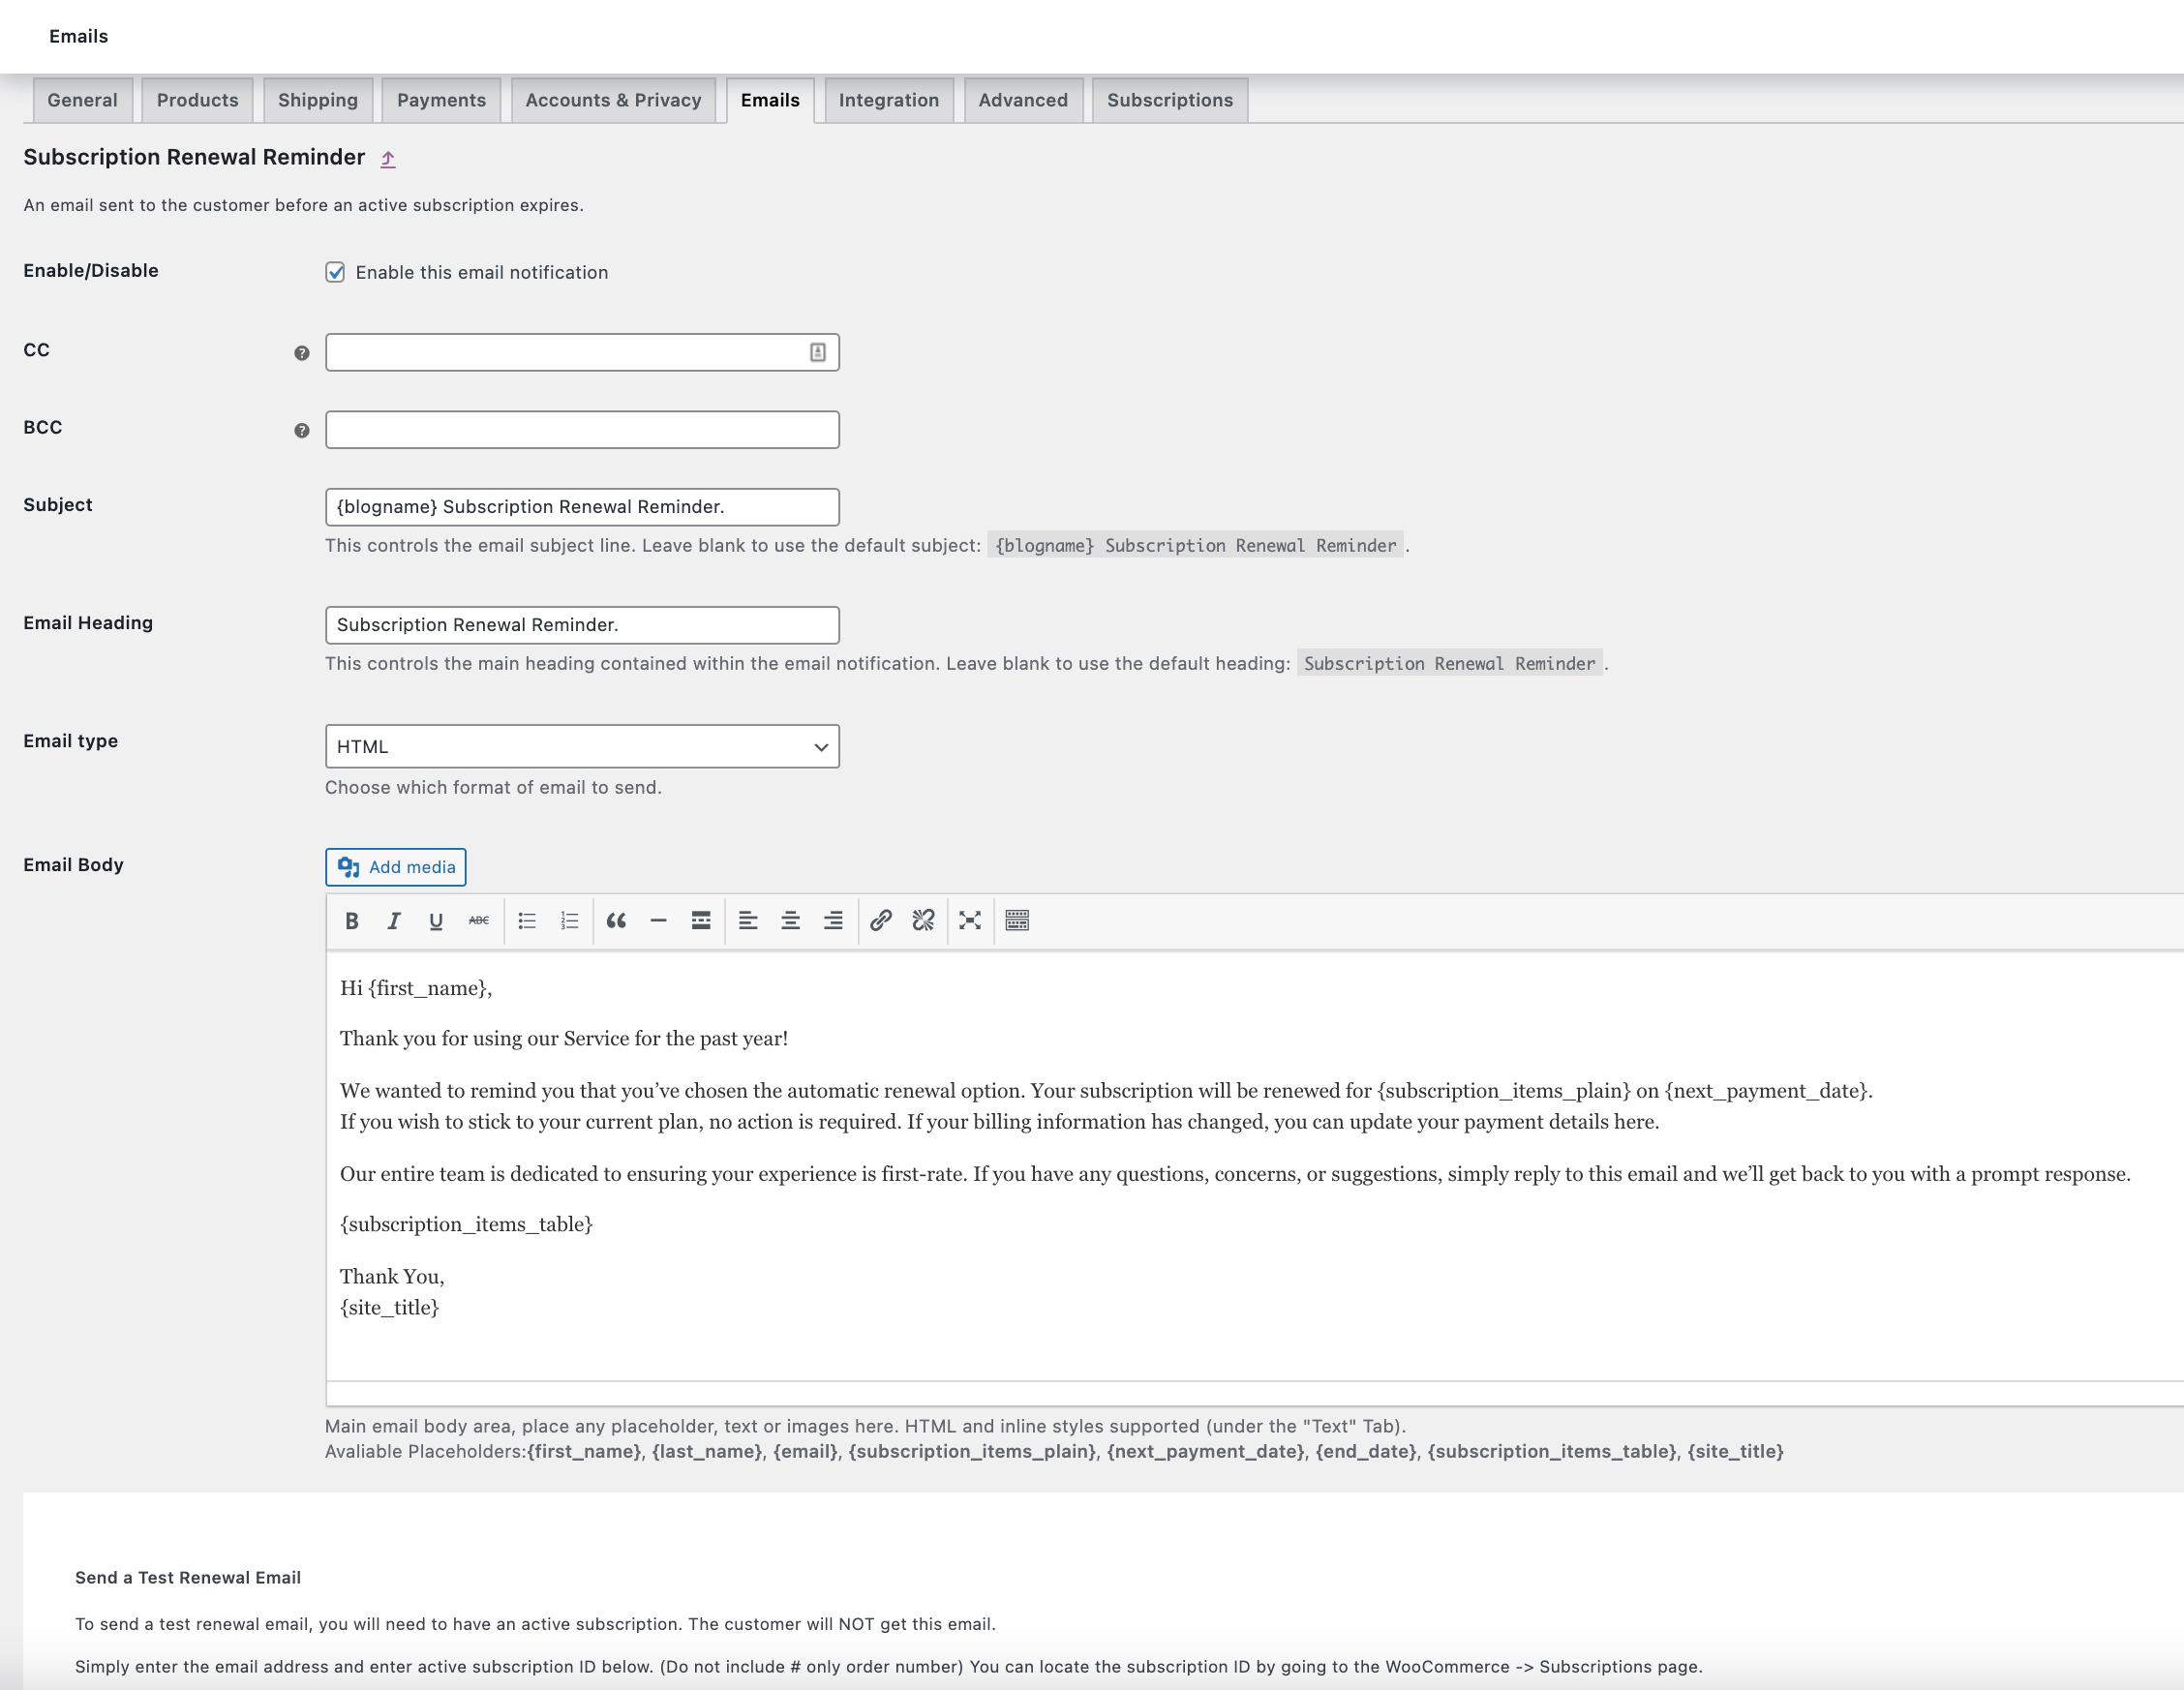Open the Email type HTML dropdown
Viewport: 2184px width, 1690px height.
(x=582, y=747)
